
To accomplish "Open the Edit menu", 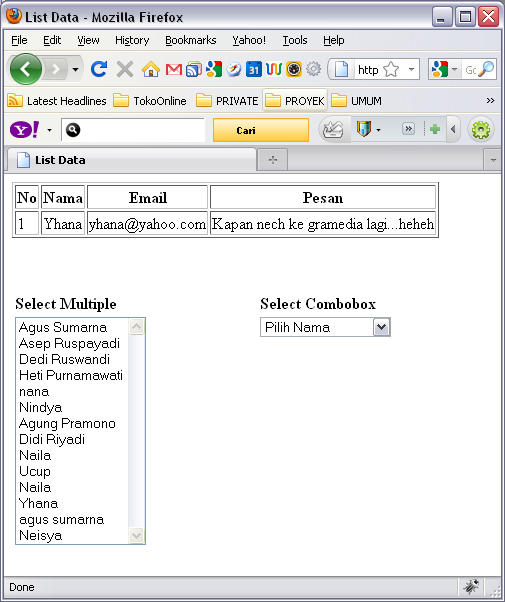I will click(x=52, y=40).
